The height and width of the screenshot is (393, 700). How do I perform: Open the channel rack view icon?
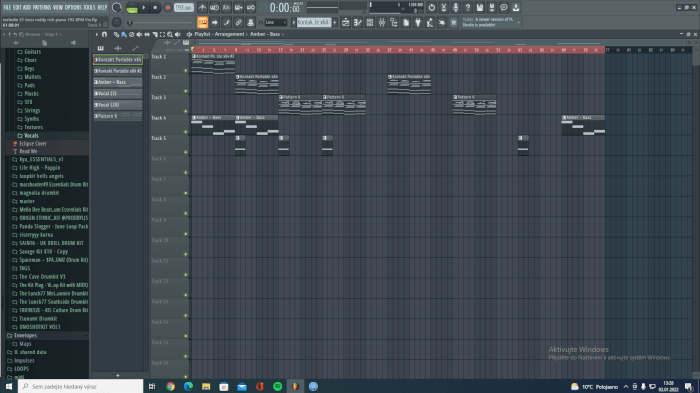[370, 22]
